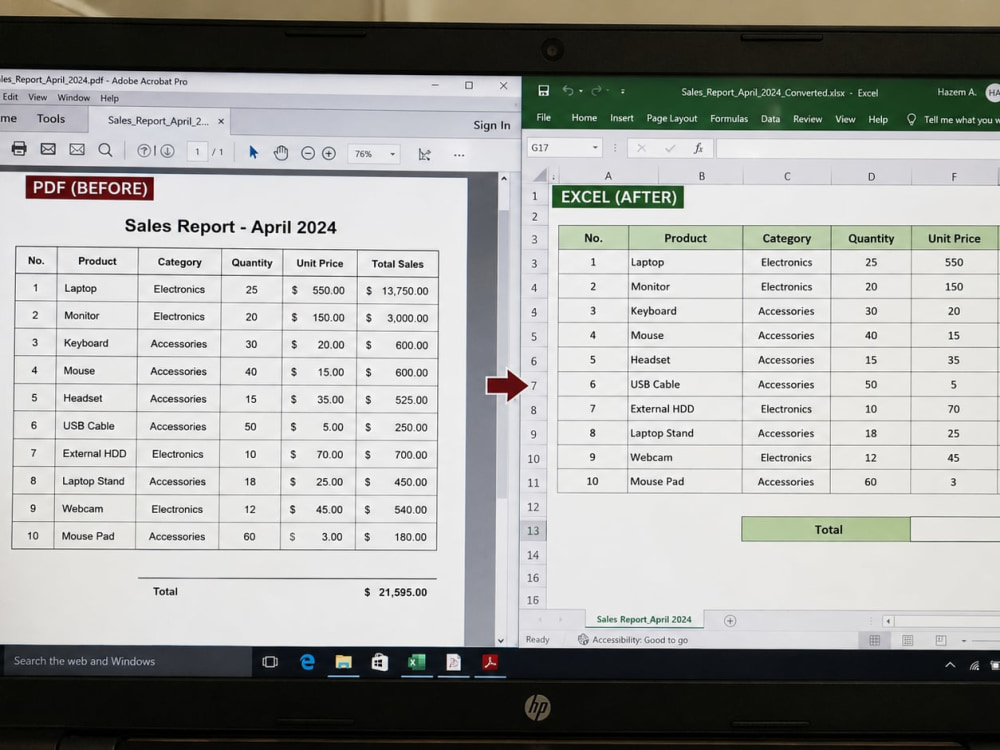Click the Excel select-all corner triangle
Image resolution: width=1000 pixels, height=750 pixels.
pos(540,175)
